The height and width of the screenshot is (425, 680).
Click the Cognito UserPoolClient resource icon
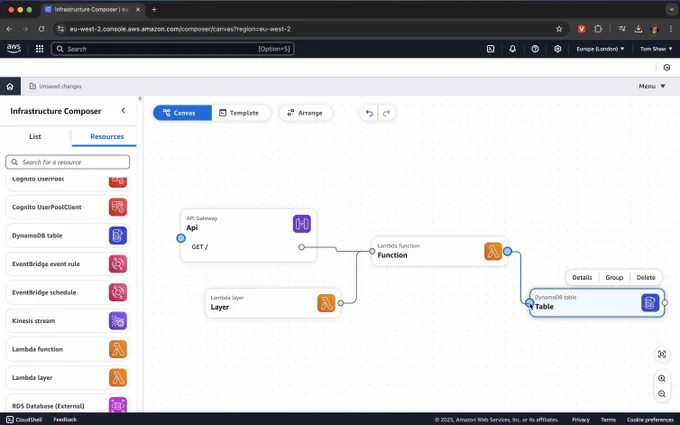pyautogui.click(x=118, y=207)
